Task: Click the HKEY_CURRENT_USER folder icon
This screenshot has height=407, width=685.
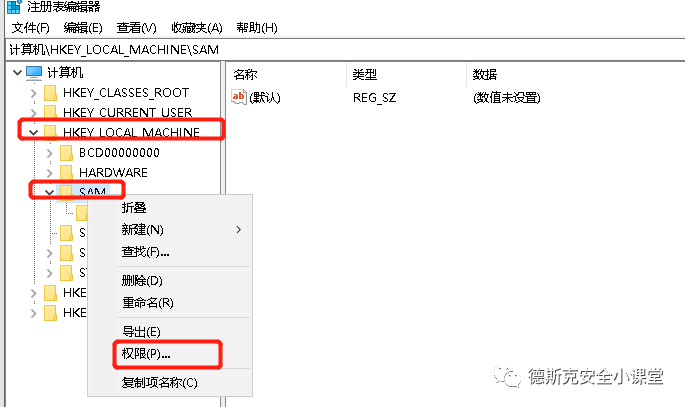Action: point(50,113)
